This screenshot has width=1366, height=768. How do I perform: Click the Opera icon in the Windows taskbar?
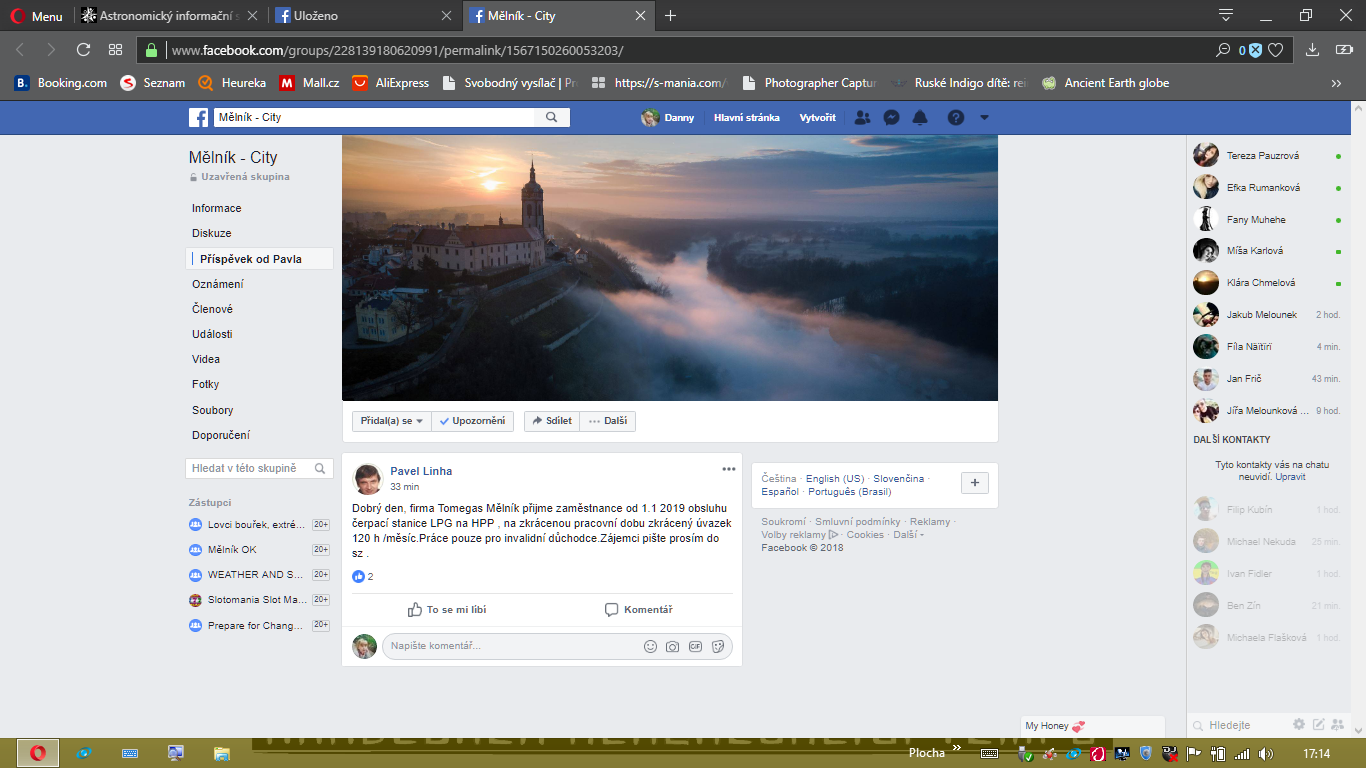[x=38, y=753]
